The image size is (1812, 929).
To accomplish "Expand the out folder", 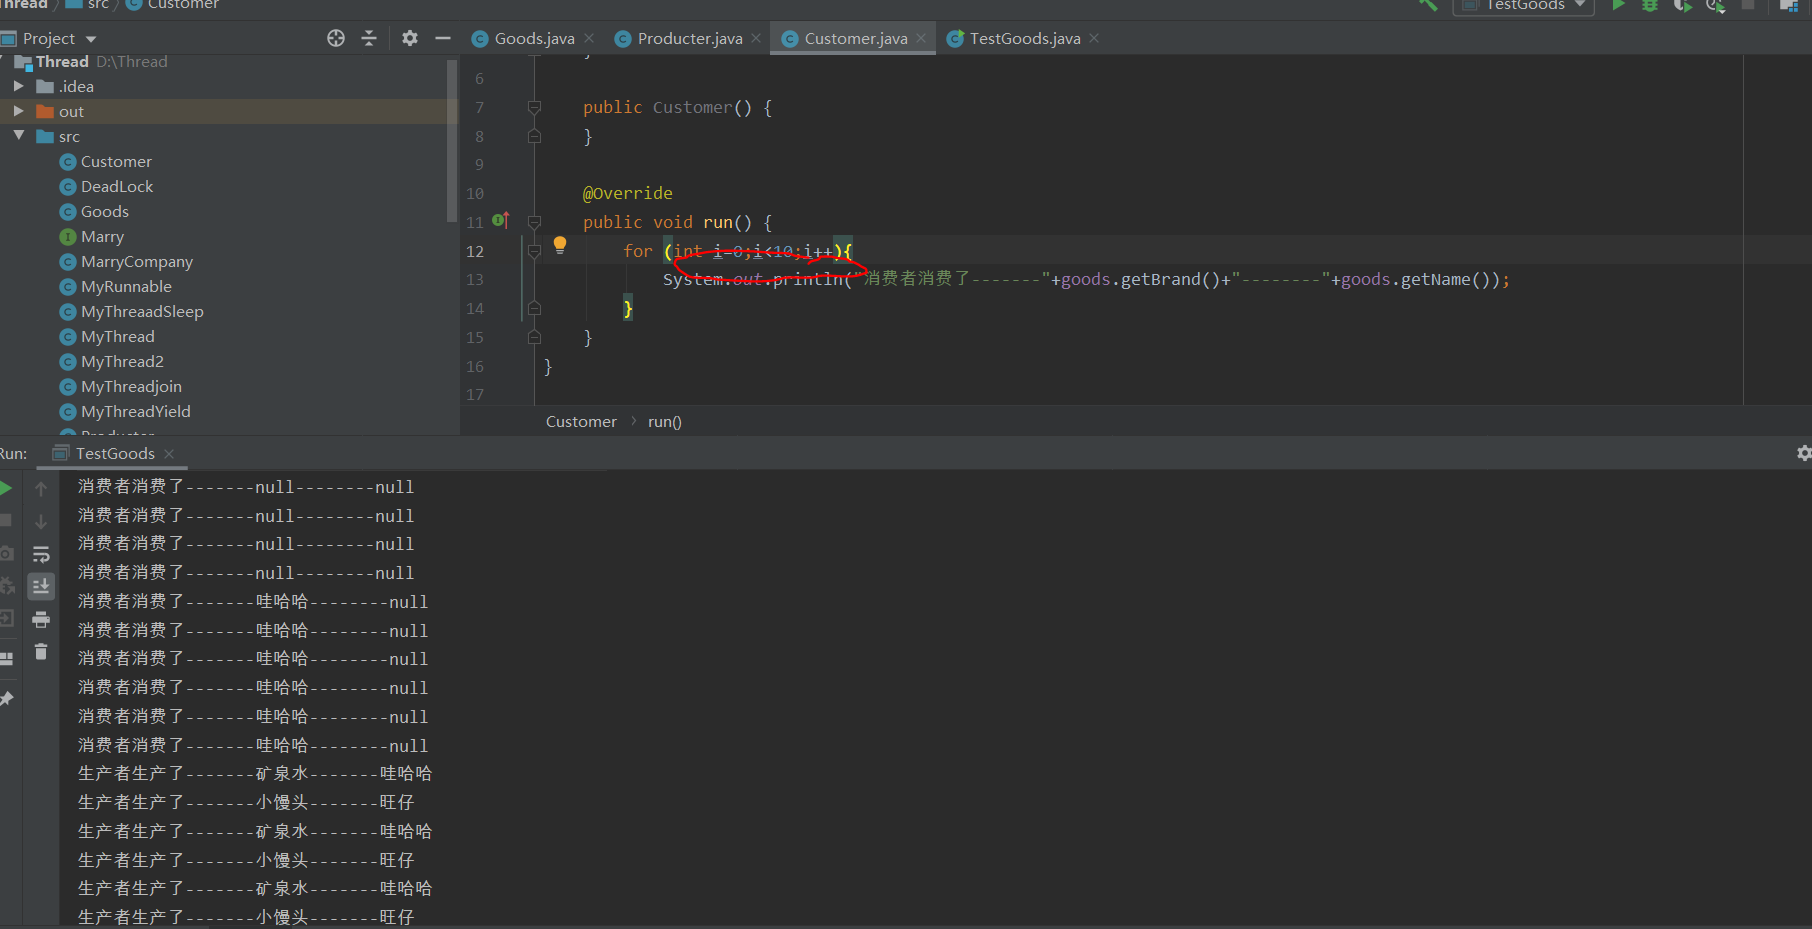I will 18,111.
